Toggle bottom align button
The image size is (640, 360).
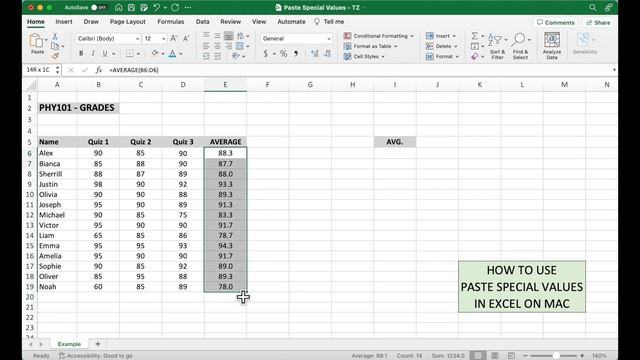(229, 36)
